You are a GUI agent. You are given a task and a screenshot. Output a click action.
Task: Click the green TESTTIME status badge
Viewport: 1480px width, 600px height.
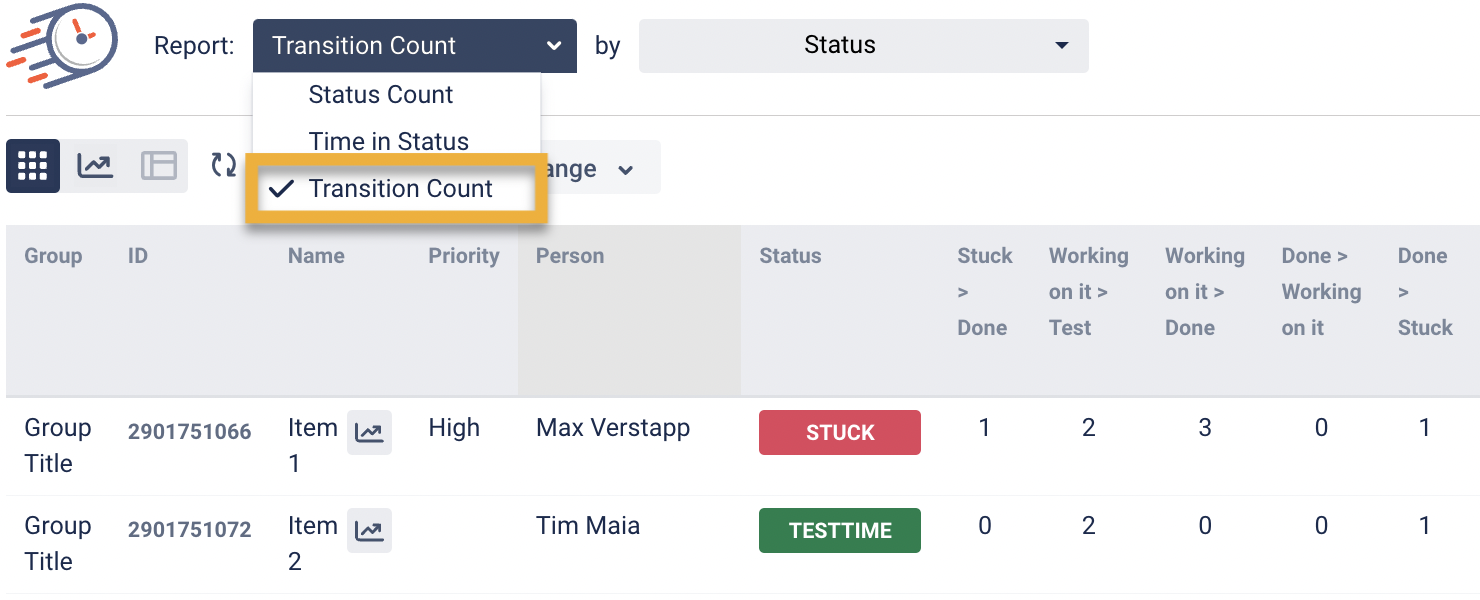(x=839, y=531)
